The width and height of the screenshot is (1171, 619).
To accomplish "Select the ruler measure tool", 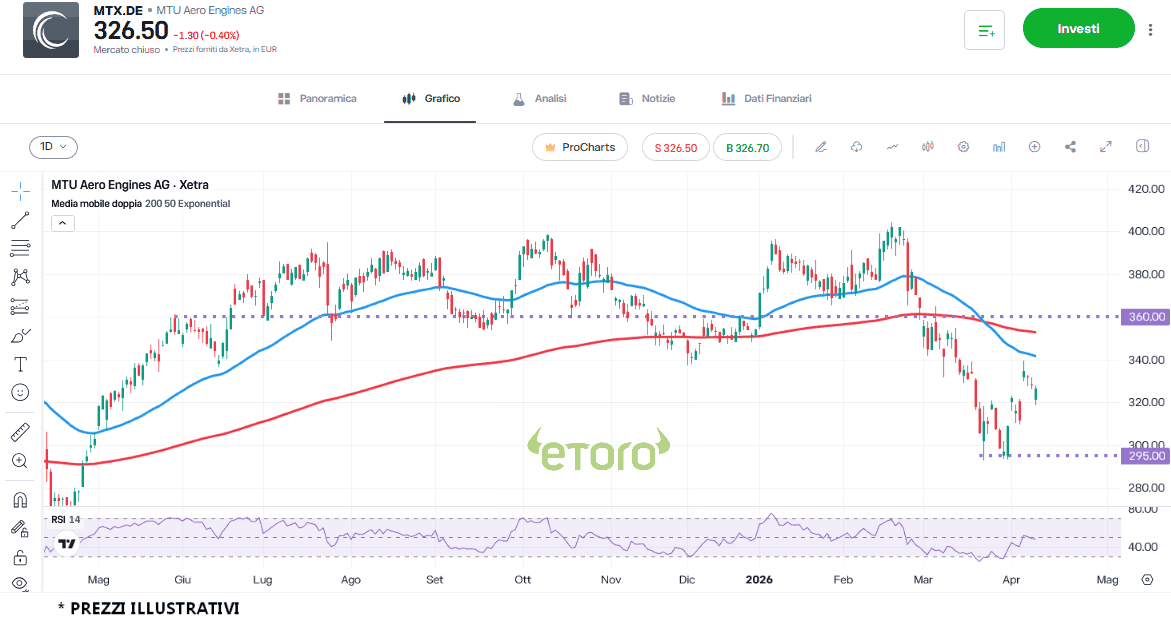I will 20,432.
